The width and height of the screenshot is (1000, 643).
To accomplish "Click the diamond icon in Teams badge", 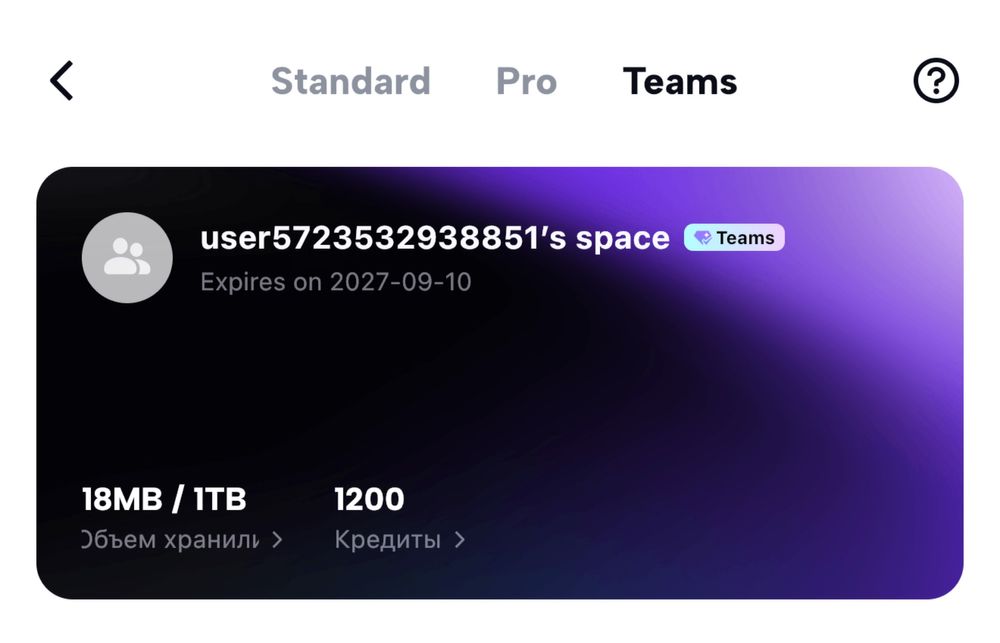I will coord(703,238).
